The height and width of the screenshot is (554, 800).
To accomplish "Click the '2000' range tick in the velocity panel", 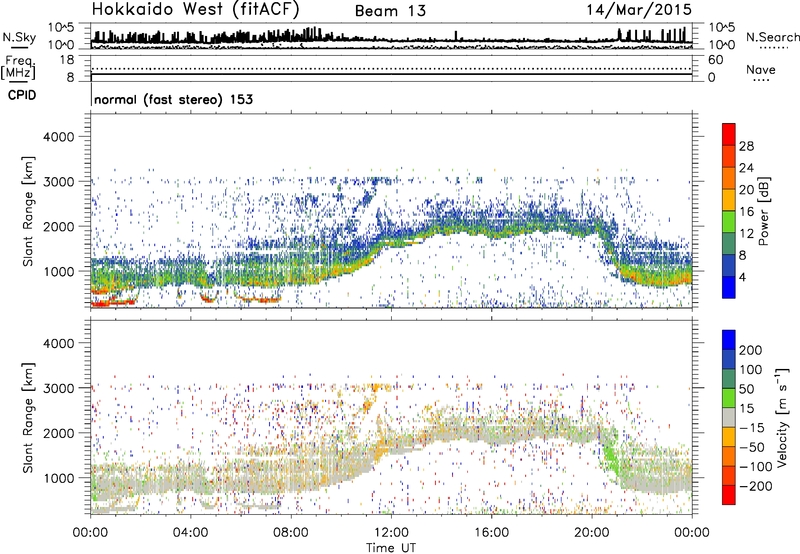I will 58,433.
